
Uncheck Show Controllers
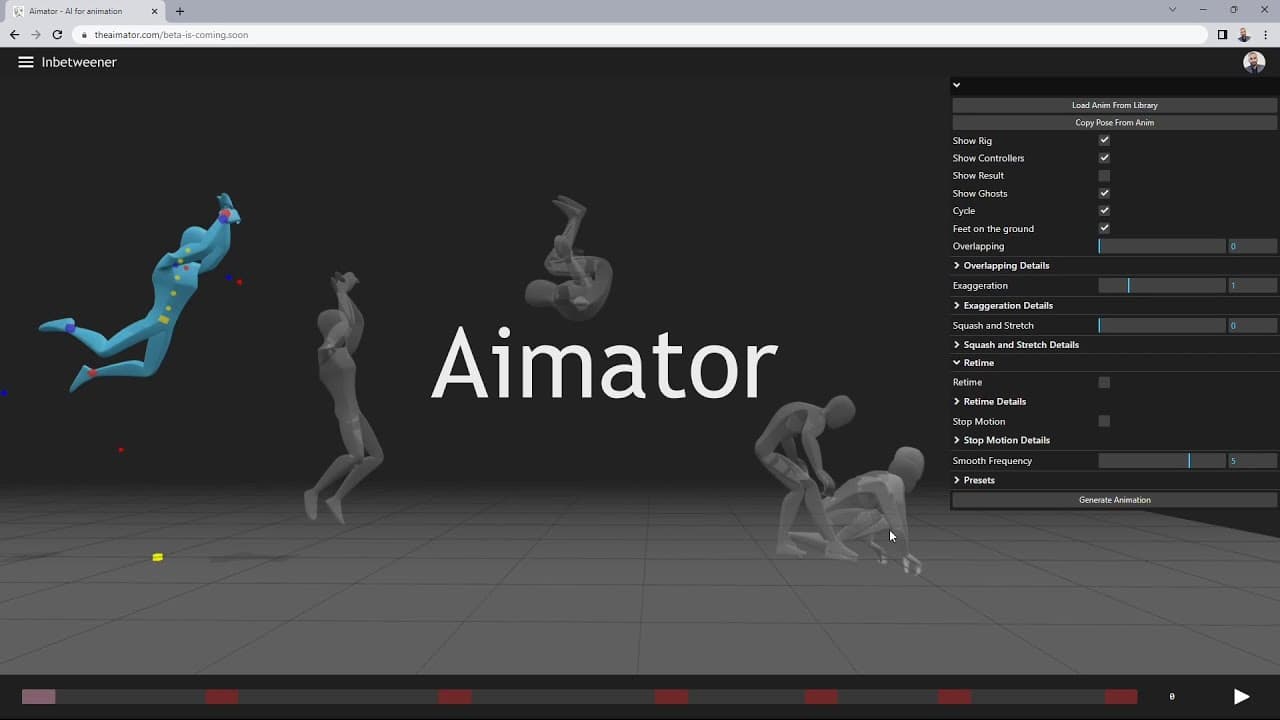pos(1104,158)
